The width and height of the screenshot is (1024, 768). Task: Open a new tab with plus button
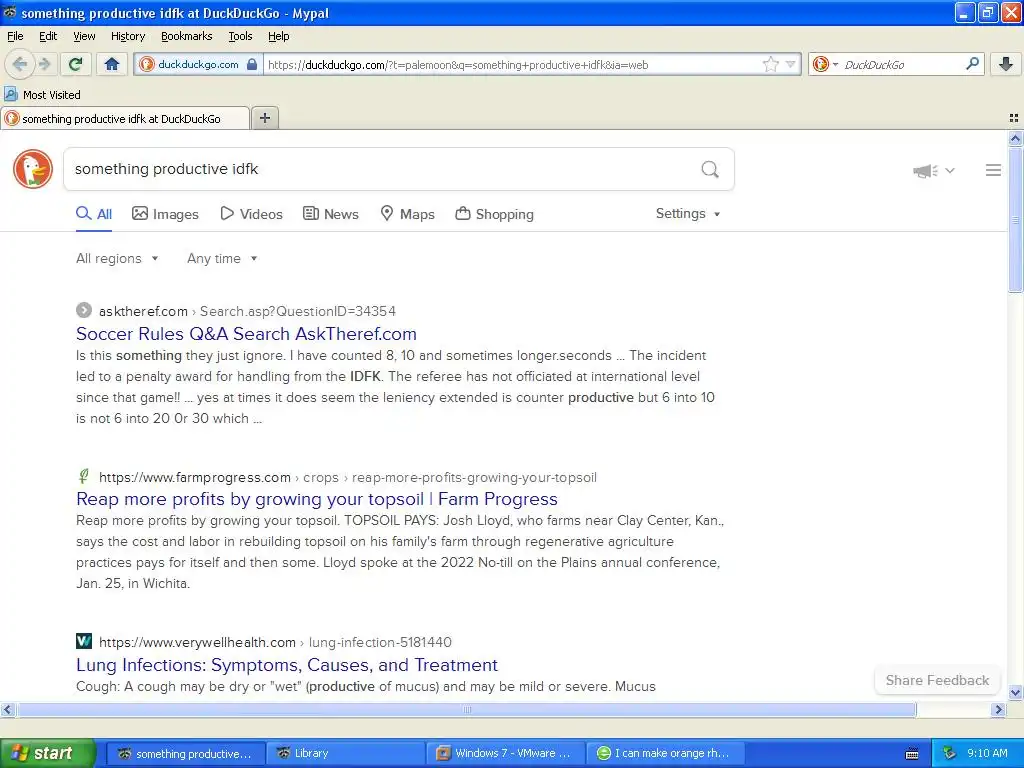tap(264, 118)
